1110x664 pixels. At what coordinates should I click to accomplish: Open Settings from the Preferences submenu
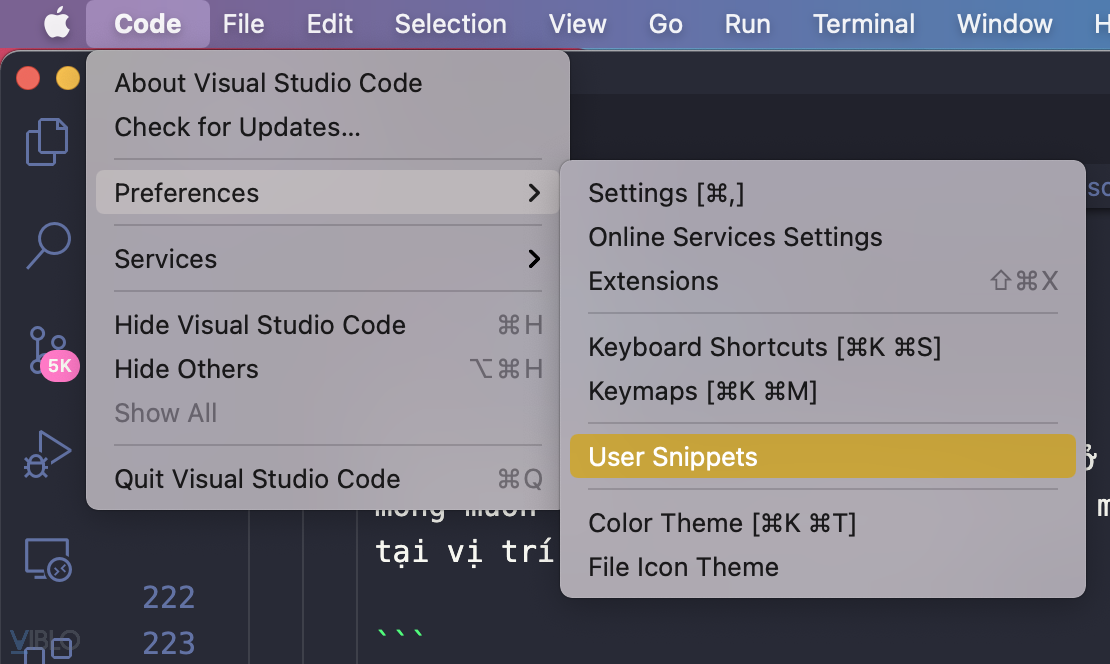[666, 193]
